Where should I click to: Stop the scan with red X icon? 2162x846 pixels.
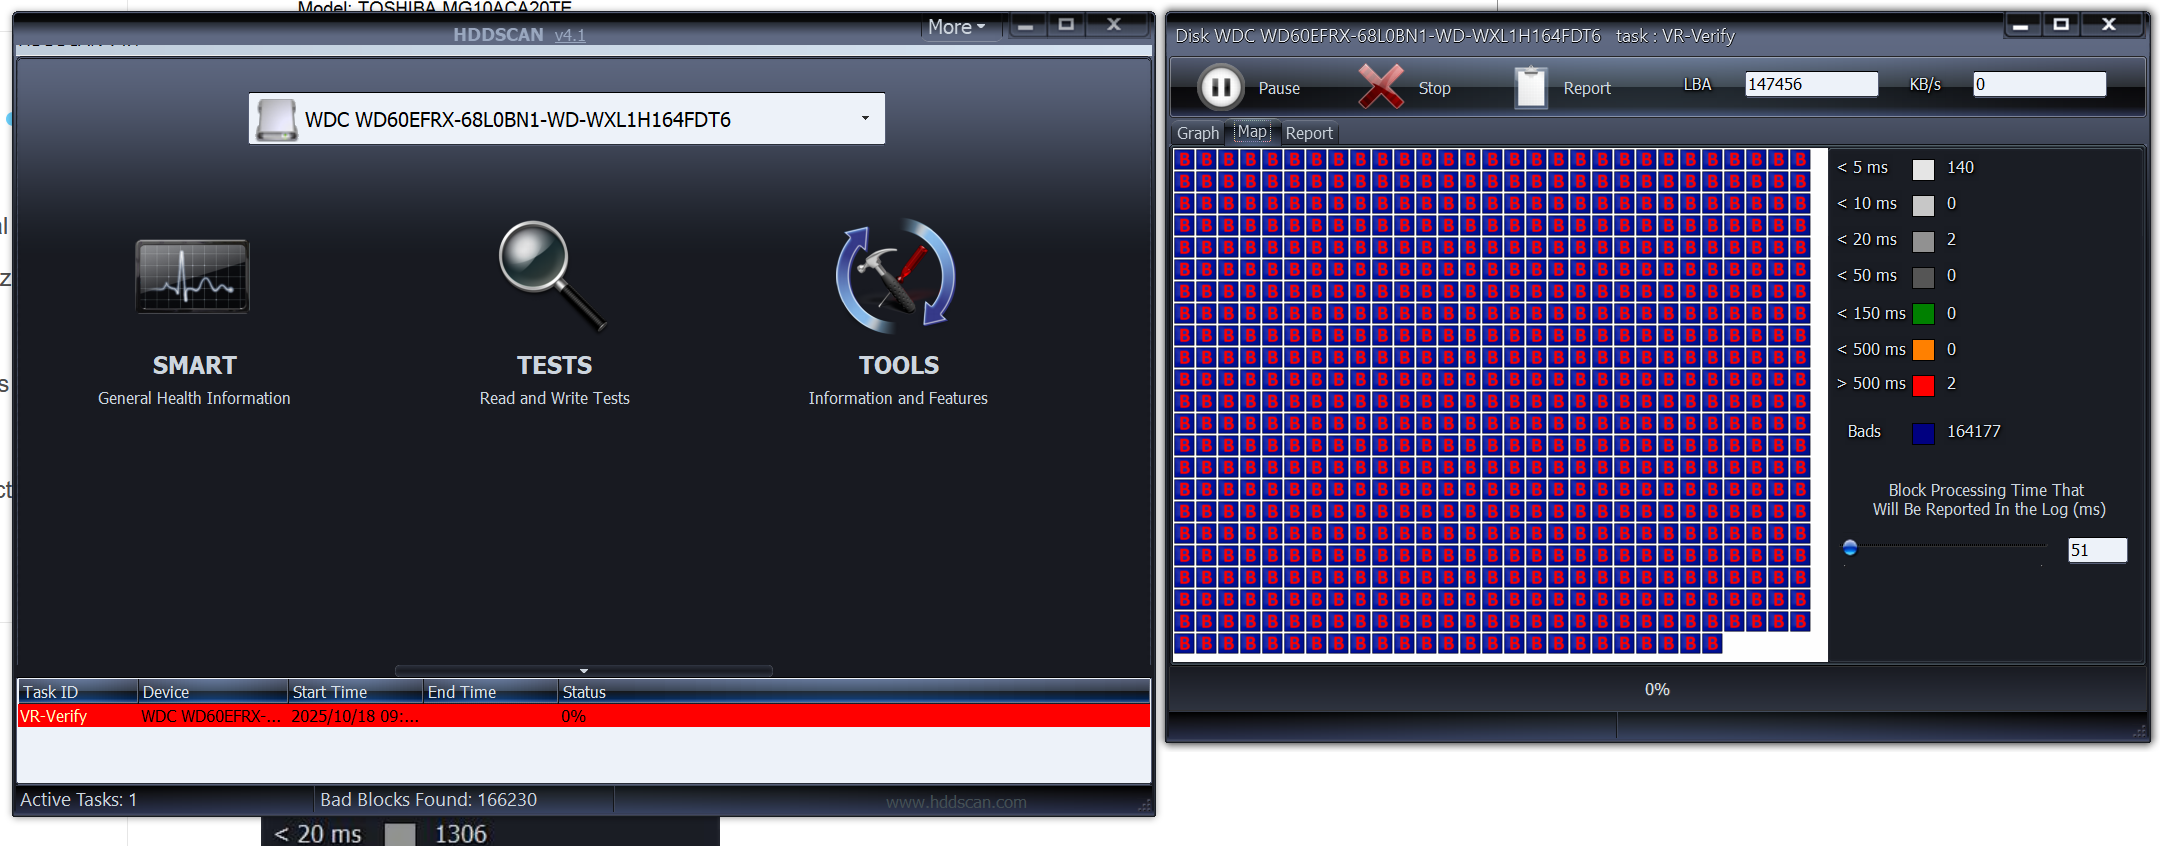[1381, 87]
